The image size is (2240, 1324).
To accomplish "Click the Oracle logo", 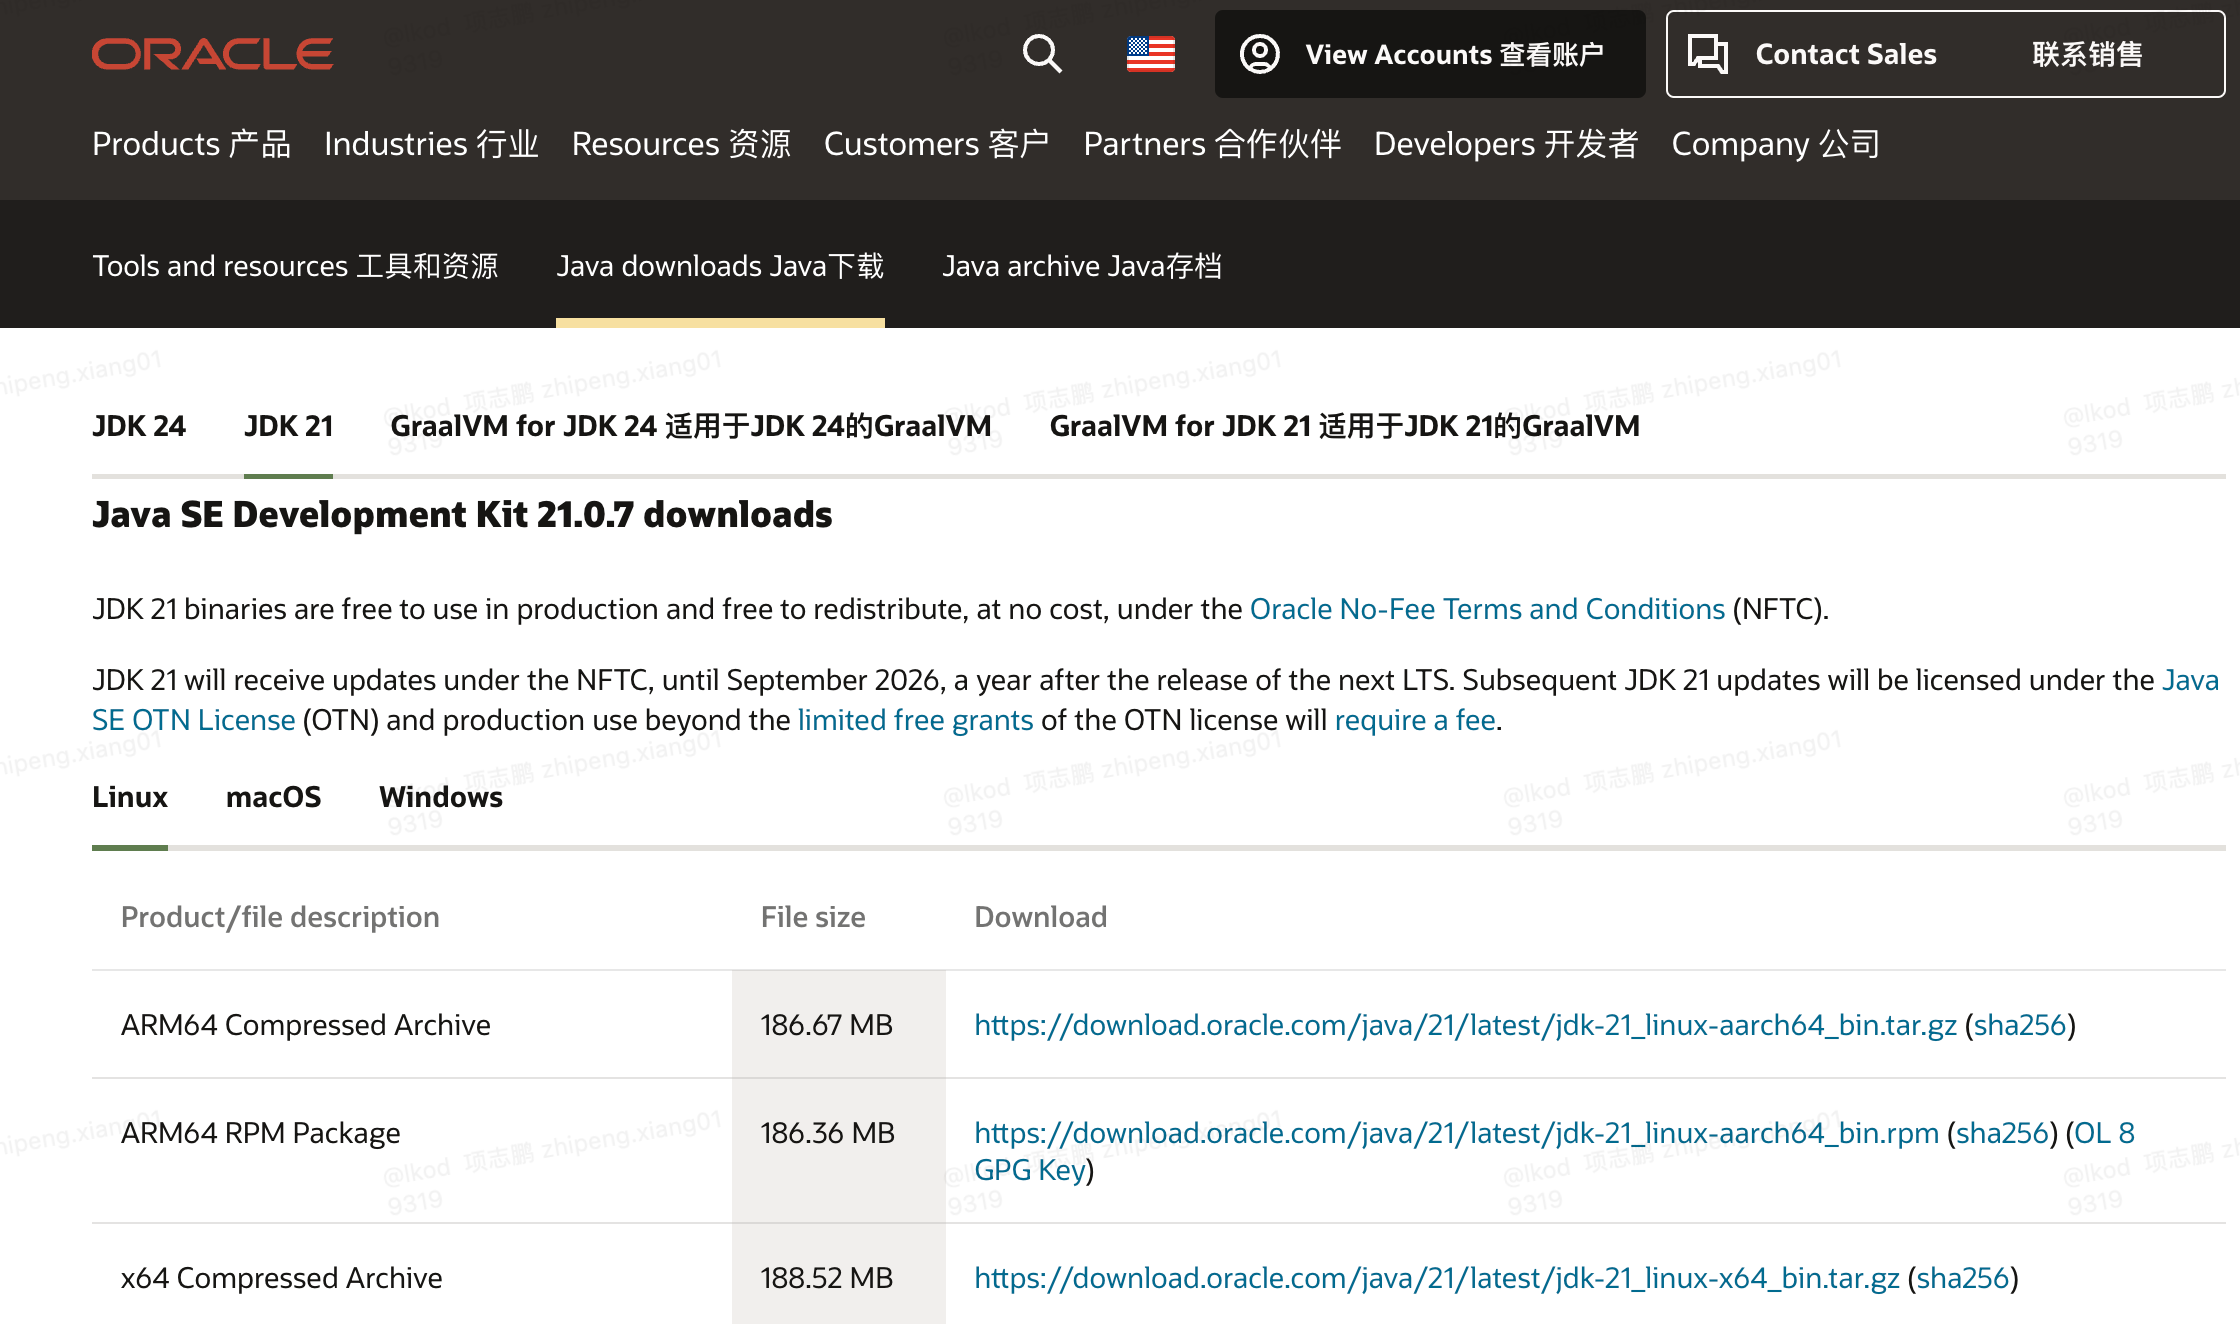I will click(212, 54).
